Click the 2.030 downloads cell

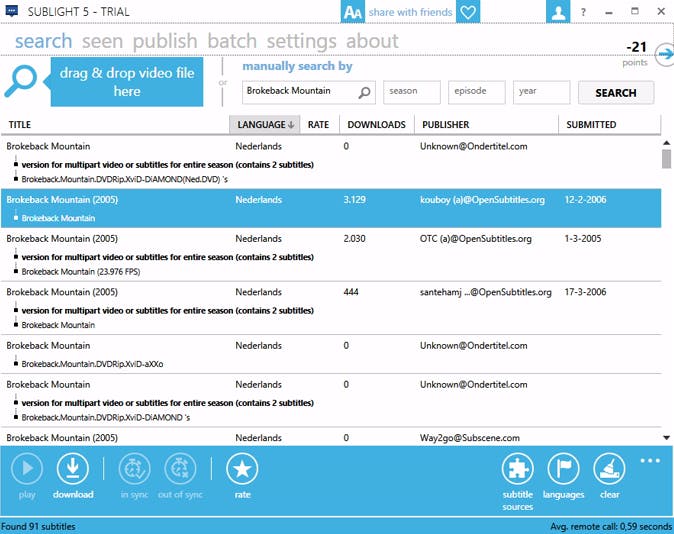(355, 239)
